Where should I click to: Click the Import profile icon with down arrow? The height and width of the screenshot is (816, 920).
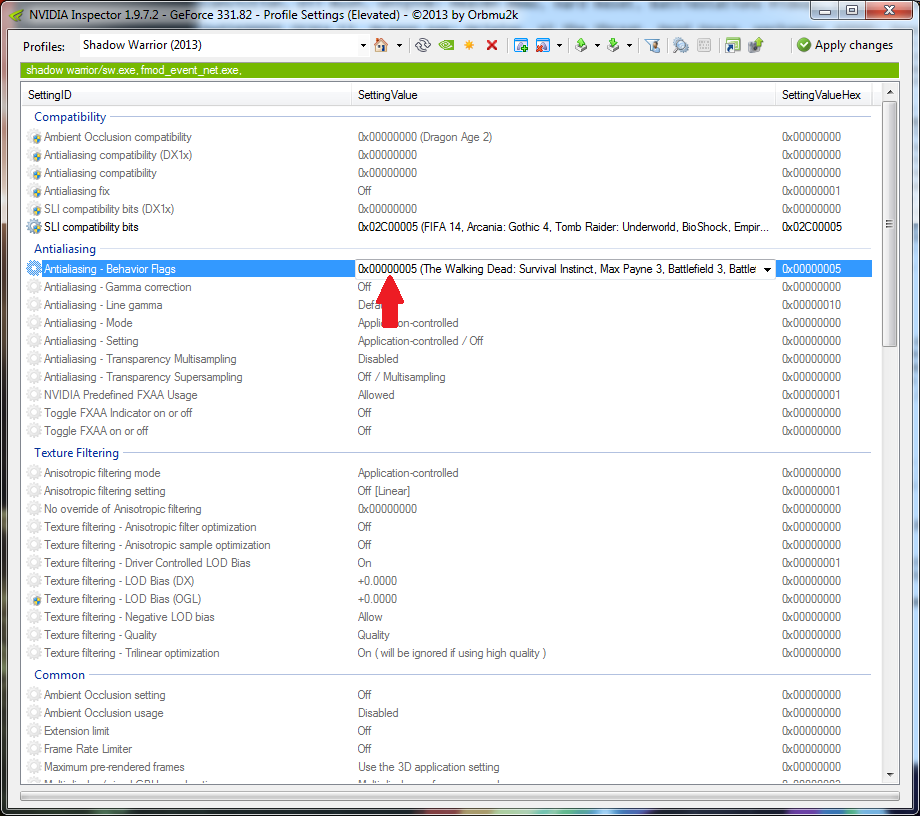point(613,45)
